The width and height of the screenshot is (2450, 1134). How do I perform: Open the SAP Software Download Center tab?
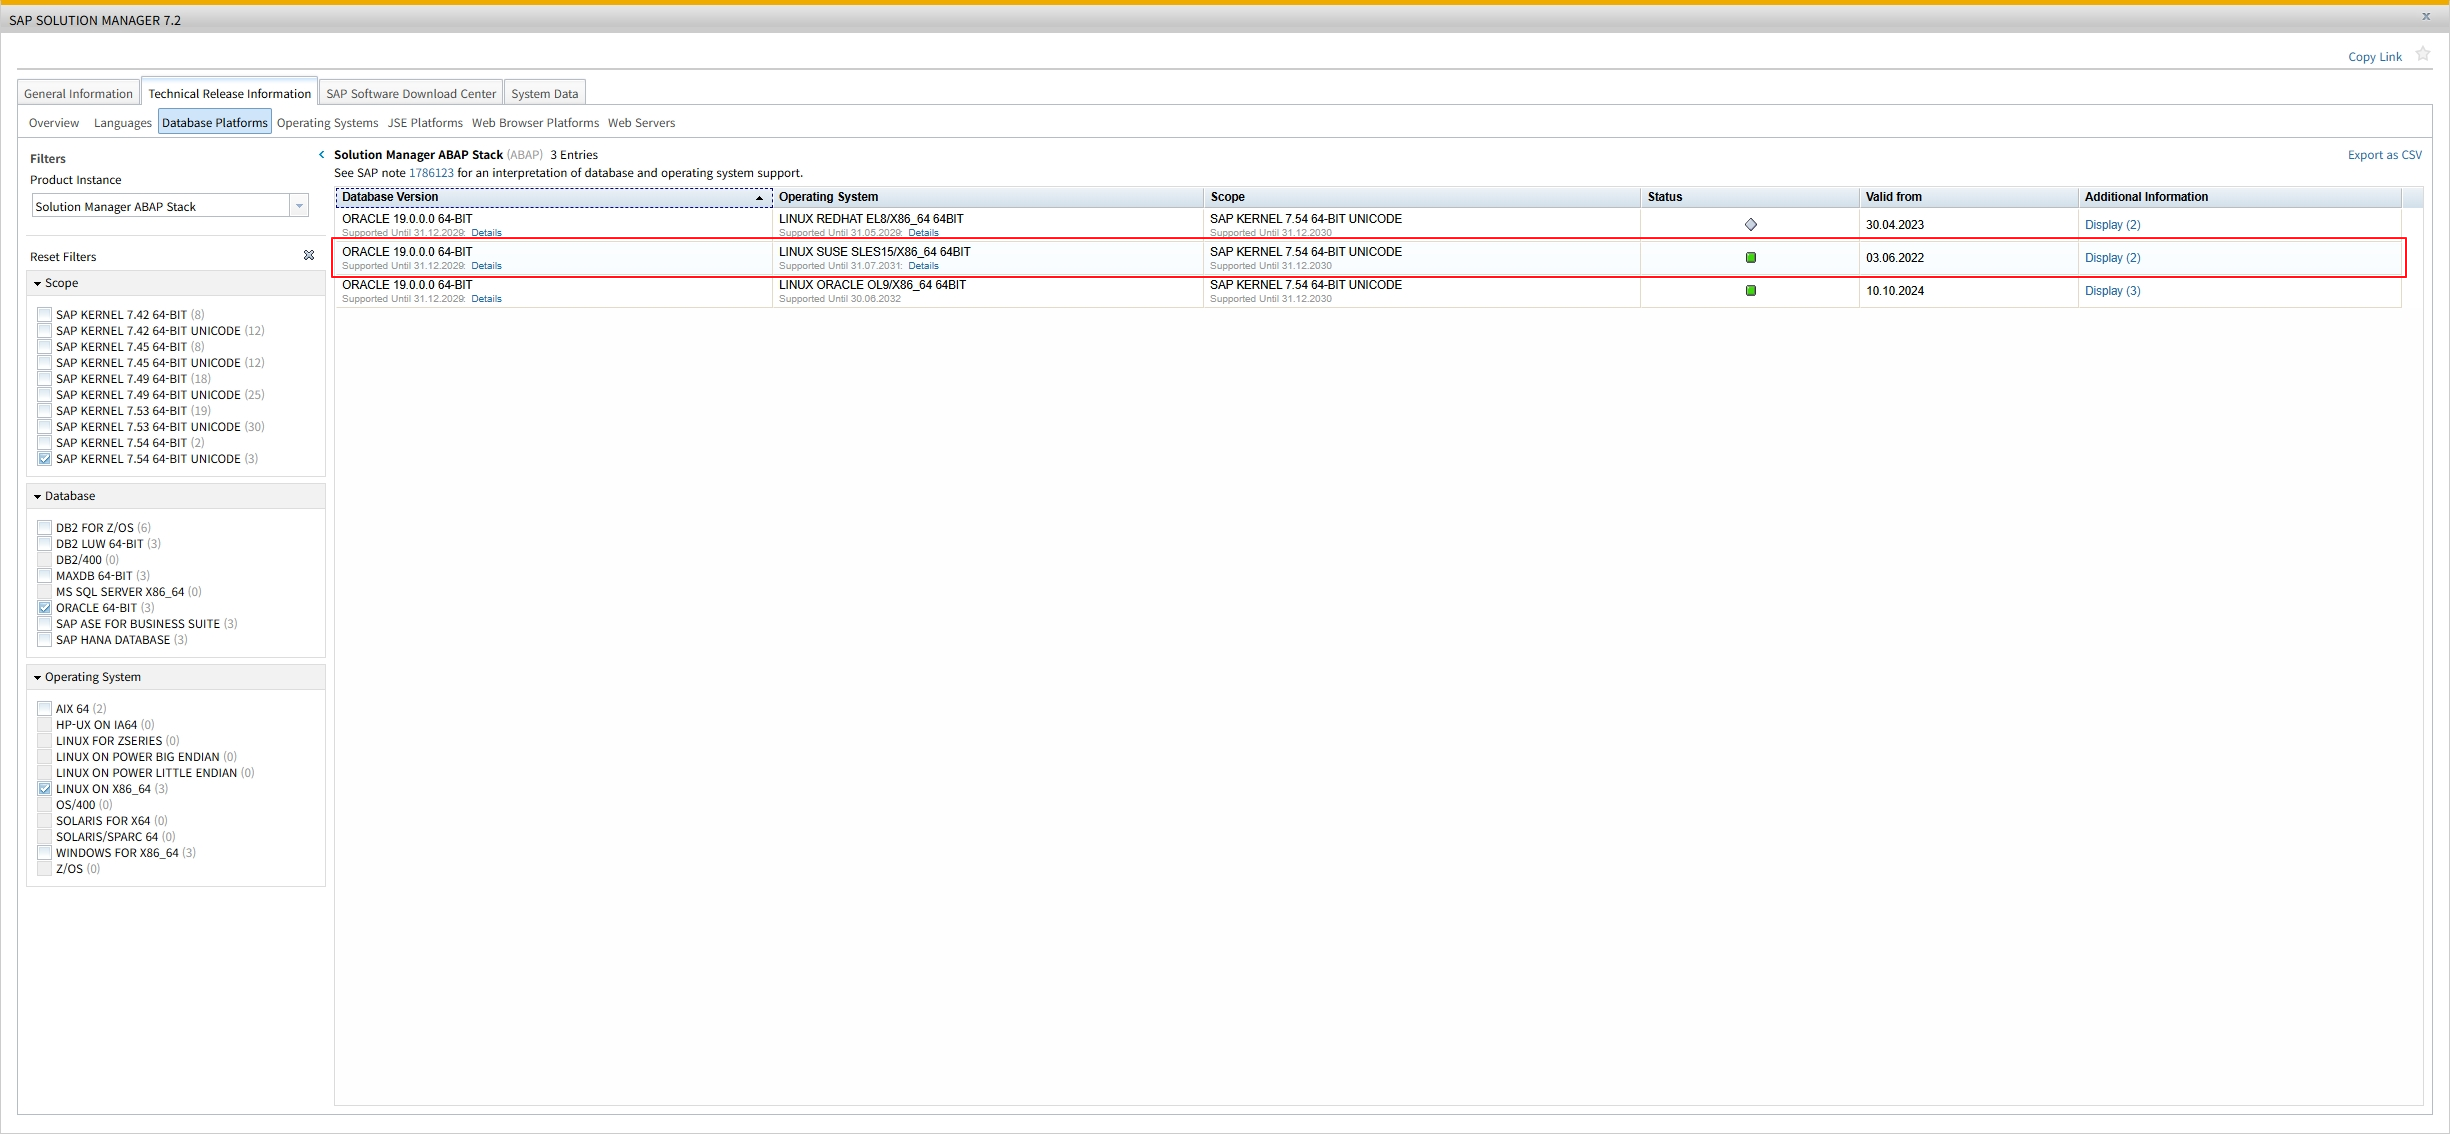coord(411,93)
